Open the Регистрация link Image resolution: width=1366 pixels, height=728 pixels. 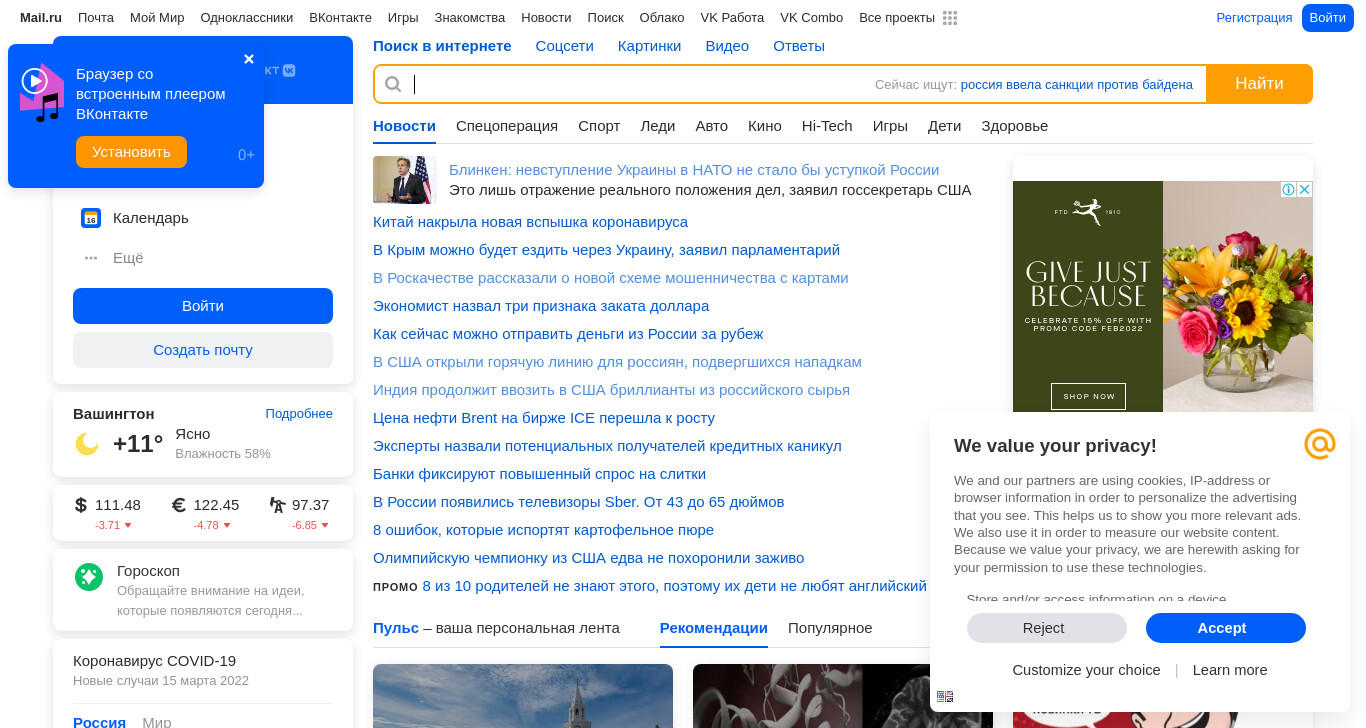pos(1254,18)
